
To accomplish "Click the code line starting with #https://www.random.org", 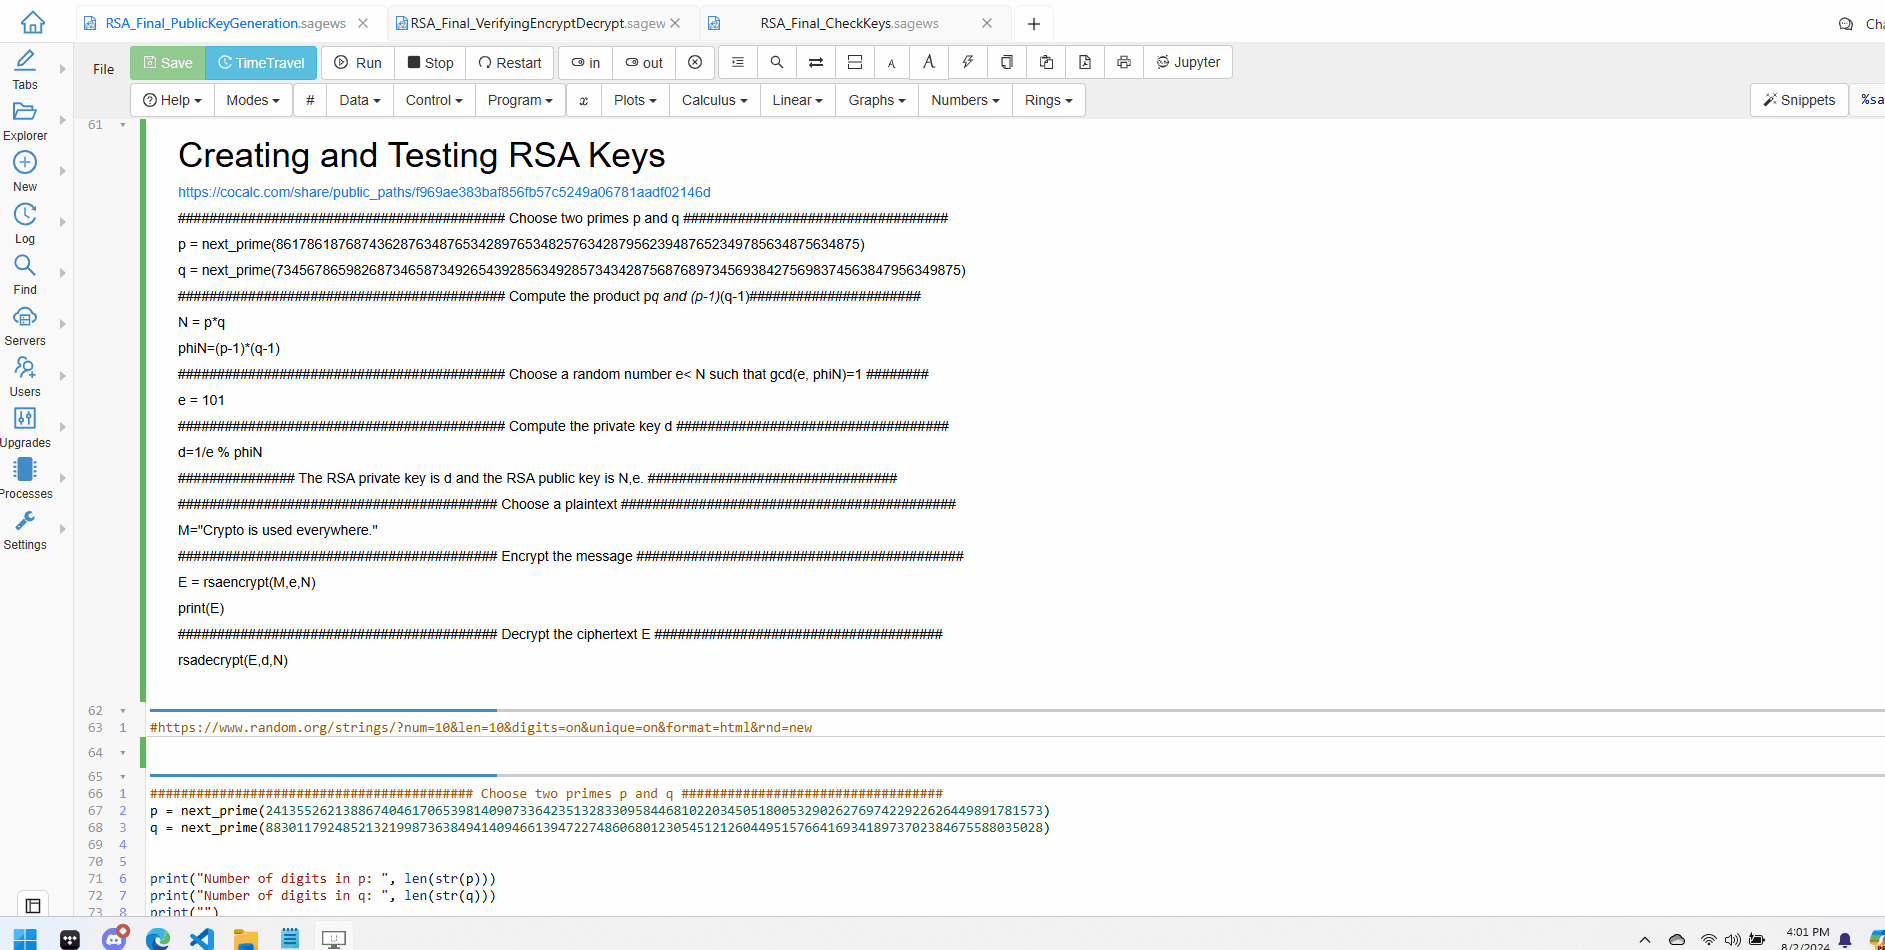I will tap(480, 727).
